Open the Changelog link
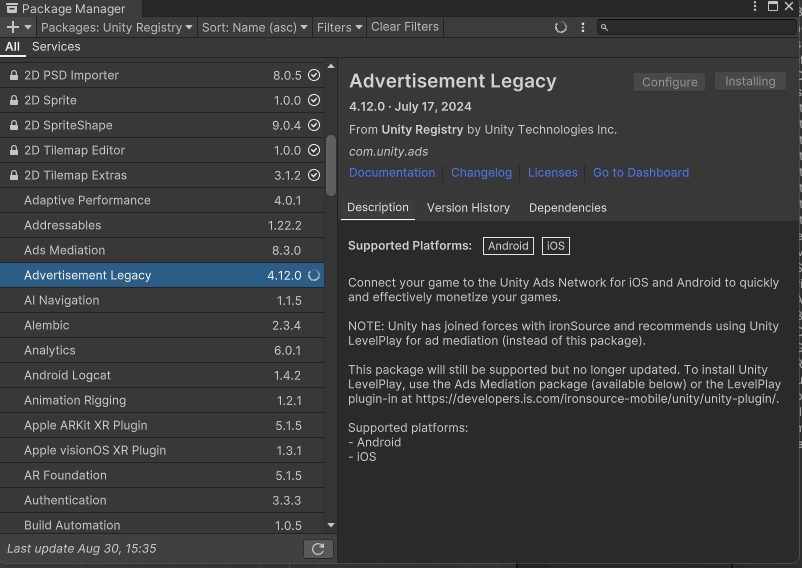 [481, 173]
